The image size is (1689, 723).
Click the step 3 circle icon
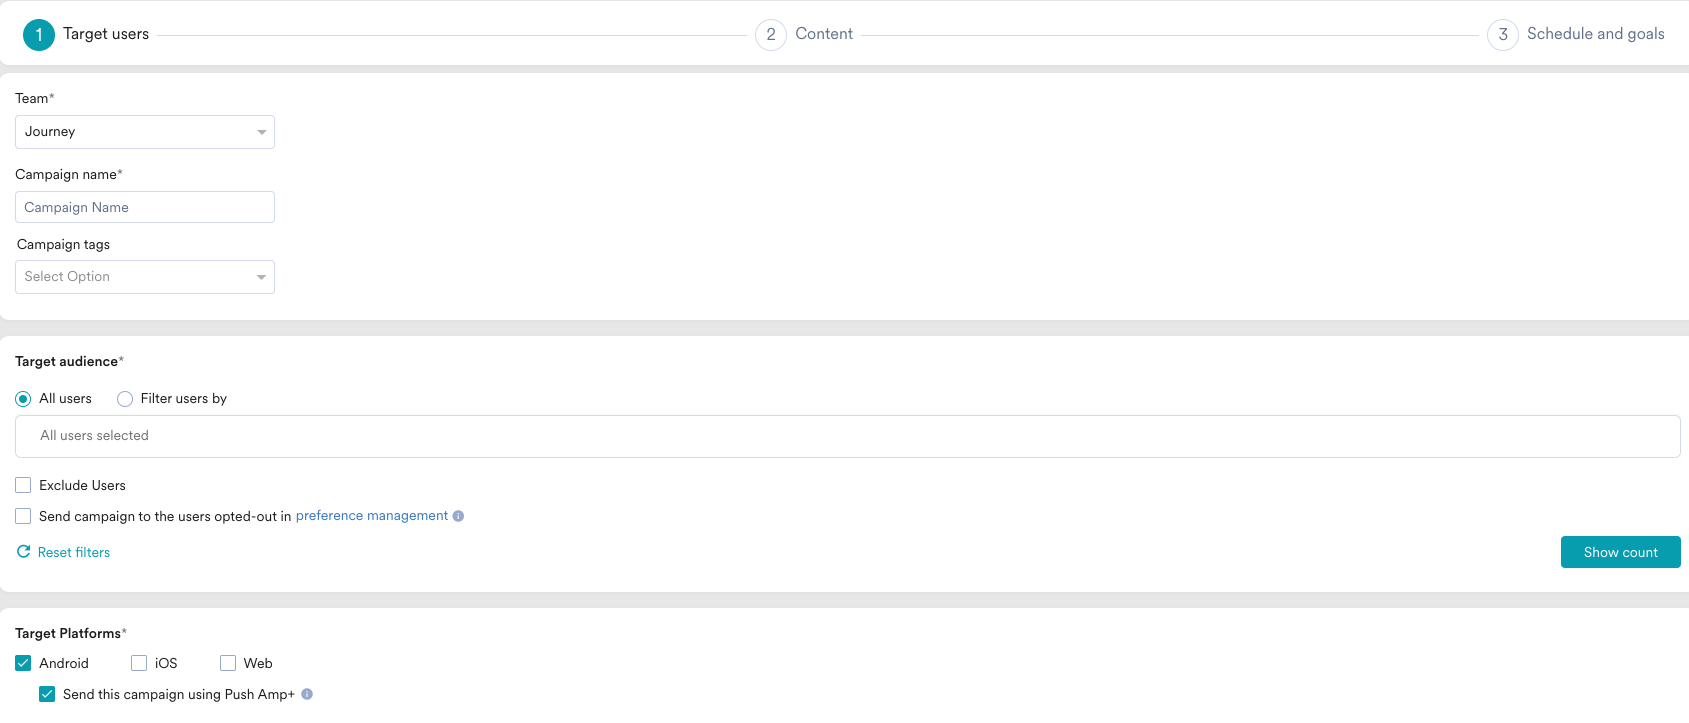1502,35
